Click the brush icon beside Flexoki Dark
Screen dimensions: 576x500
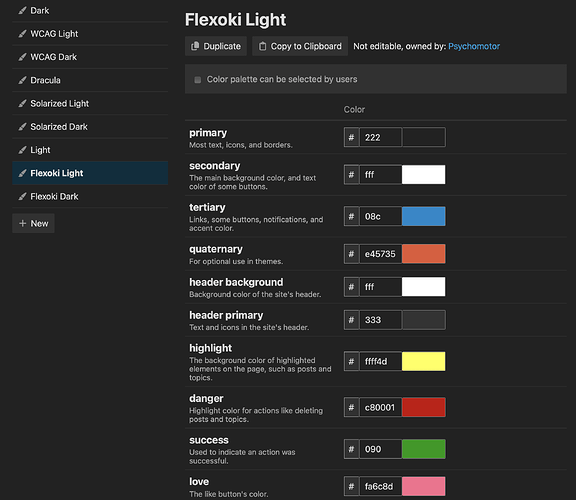click(22, 197)
